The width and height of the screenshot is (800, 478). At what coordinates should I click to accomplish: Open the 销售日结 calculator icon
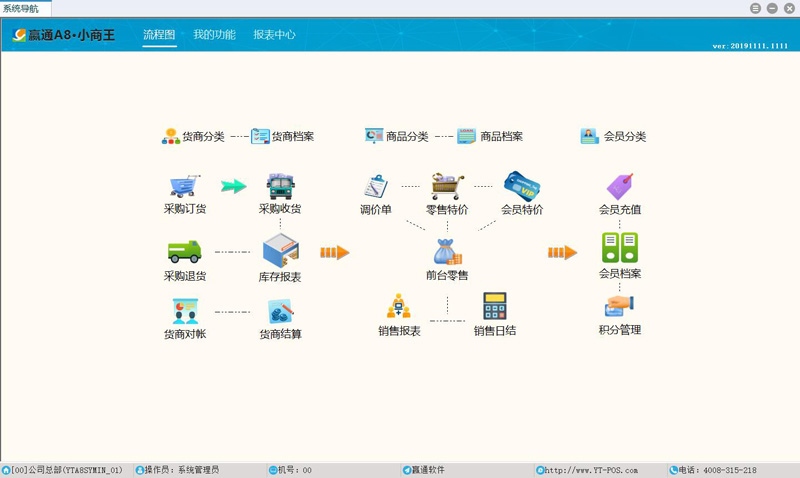[494, 307]
